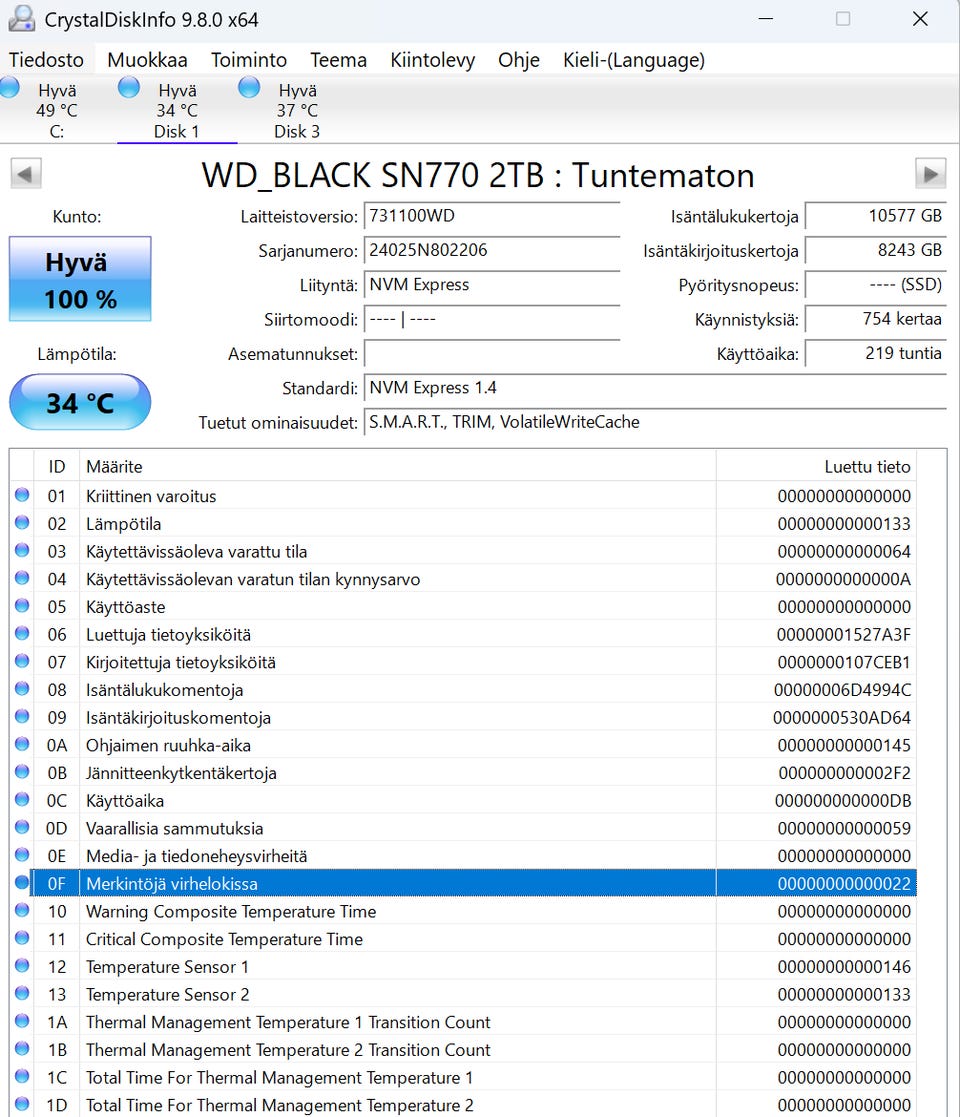Select Total Time For Thermal Management Temperature 2
Screen dimensions: 960x1117
[x=463, y=1105]
